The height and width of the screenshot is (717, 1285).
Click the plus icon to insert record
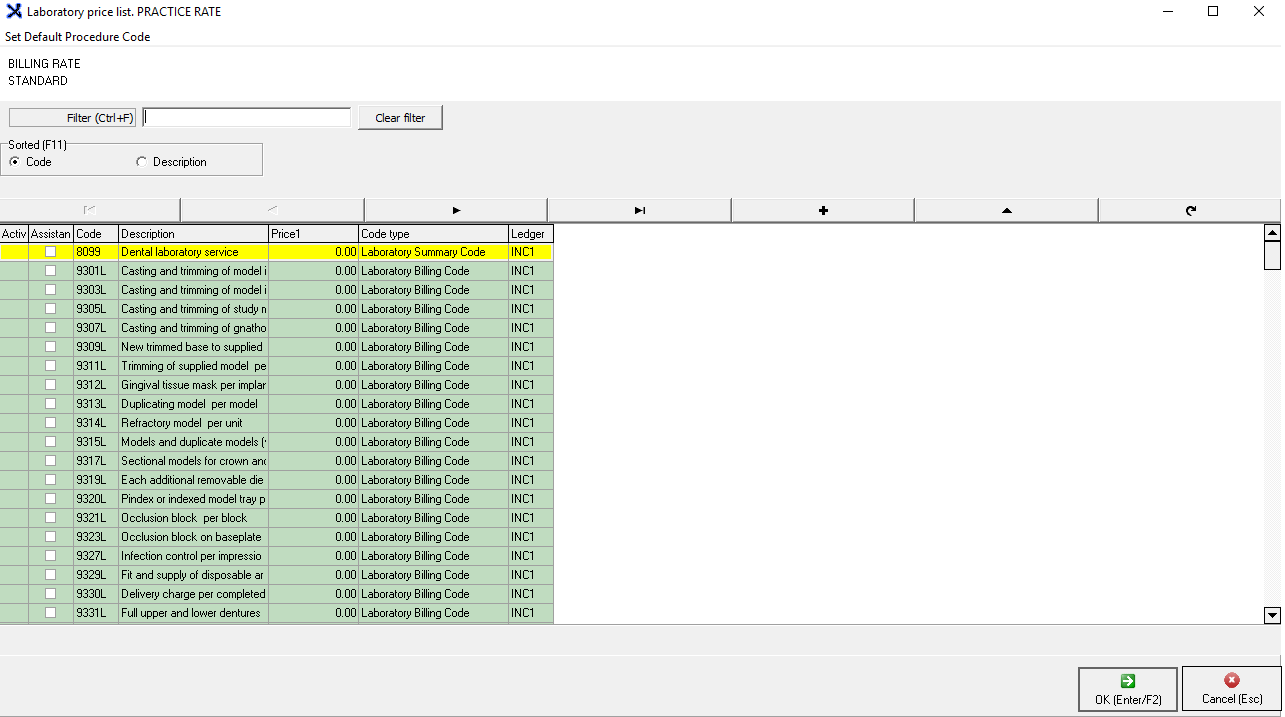(822, 210)
